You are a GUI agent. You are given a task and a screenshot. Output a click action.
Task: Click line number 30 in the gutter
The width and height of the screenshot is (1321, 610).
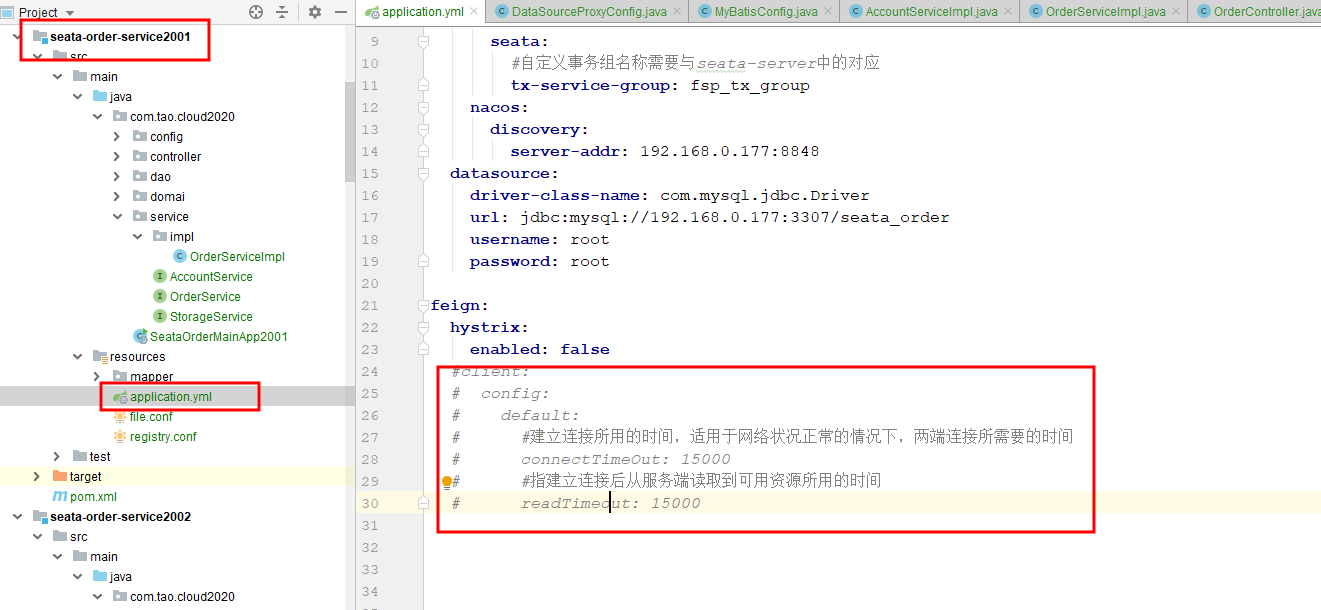coord(370,503)
